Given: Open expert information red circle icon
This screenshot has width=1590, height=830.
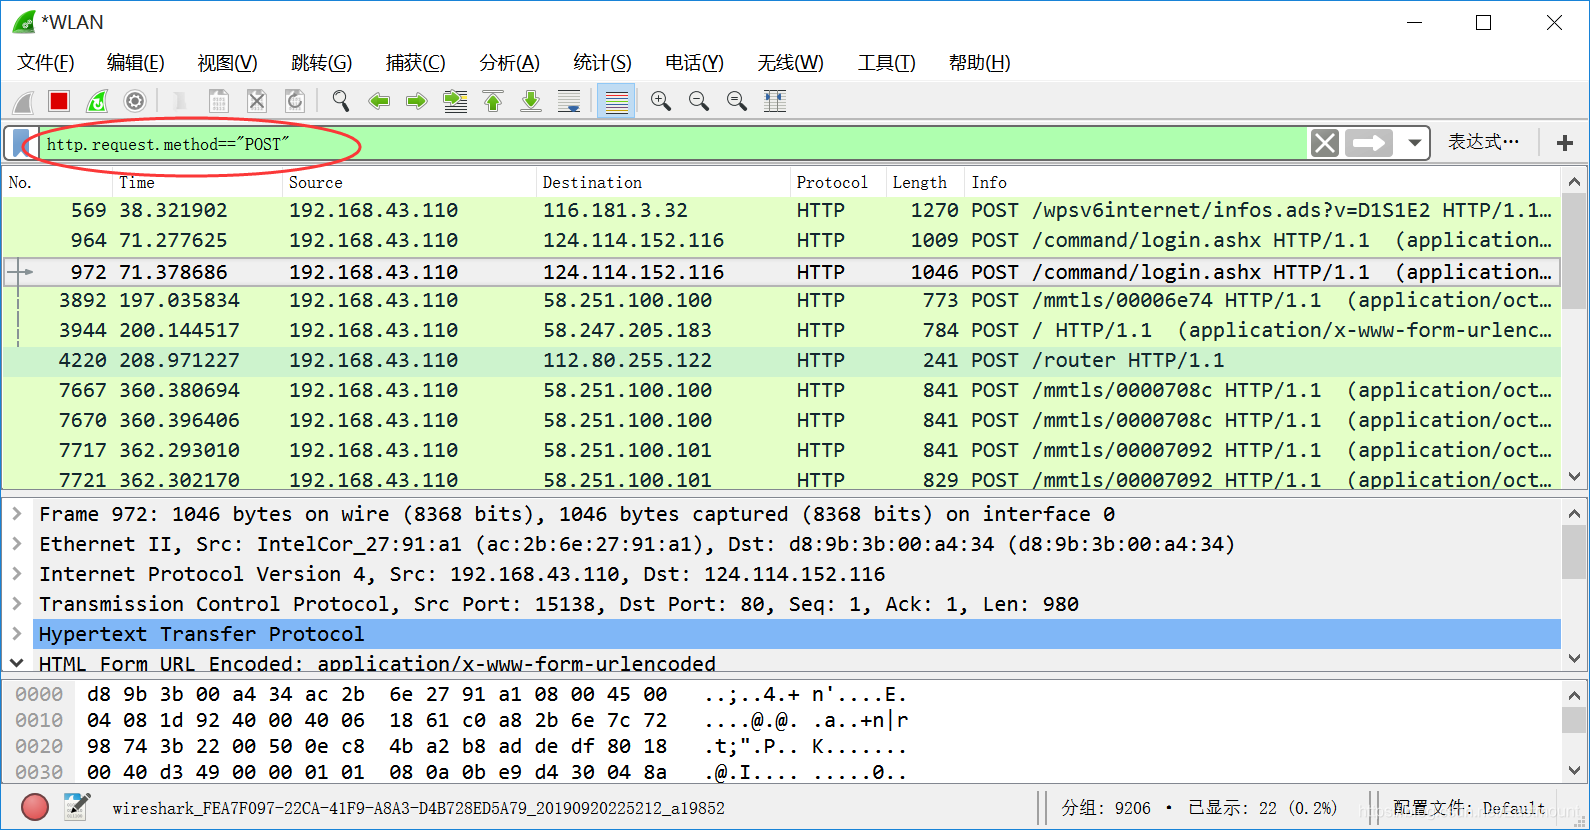Looking at the screenshot, I should tap(35, 807).
